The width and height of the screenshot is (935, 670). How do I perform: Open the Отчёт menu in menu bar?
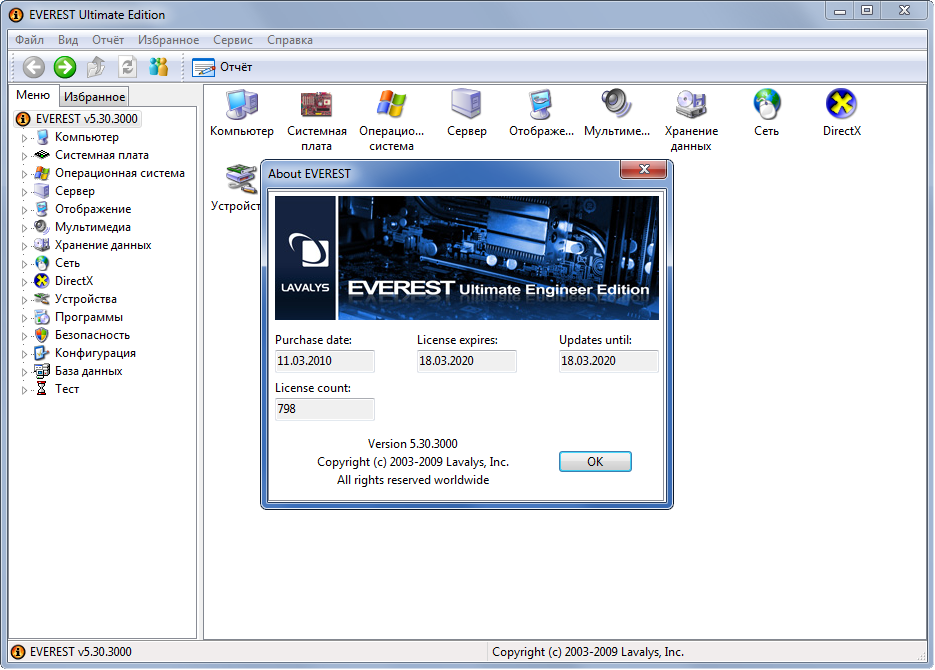coord(108,40)
